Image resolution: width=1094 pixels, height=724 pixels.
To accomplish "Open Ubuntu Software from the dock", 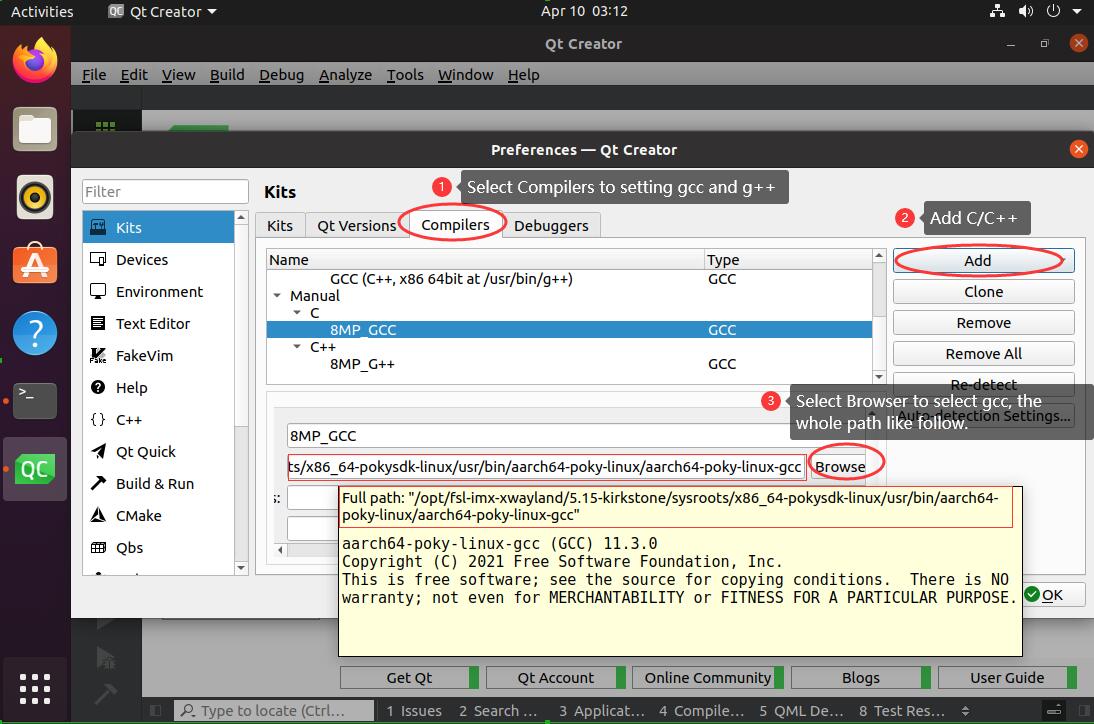I will pyautogui.click(x=35, y=264).
